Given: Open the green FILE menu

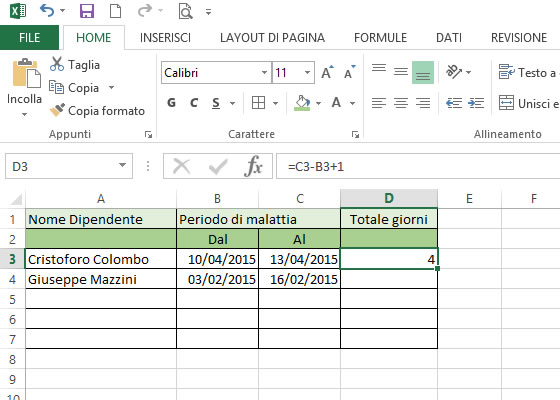Looking at the screenshot, I should click(29, 38).
